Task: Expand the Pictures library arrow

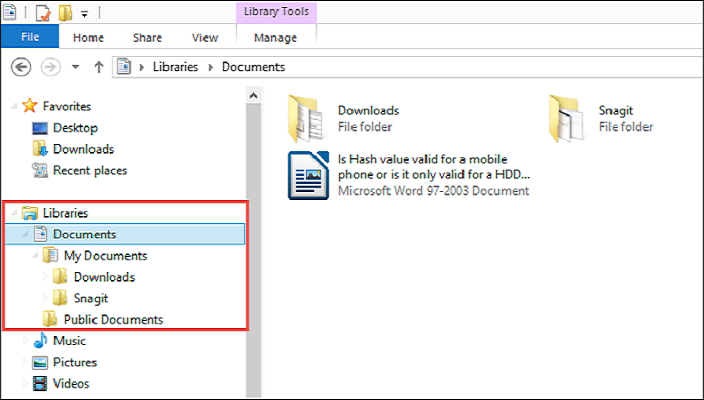Action: pos(26,362)
